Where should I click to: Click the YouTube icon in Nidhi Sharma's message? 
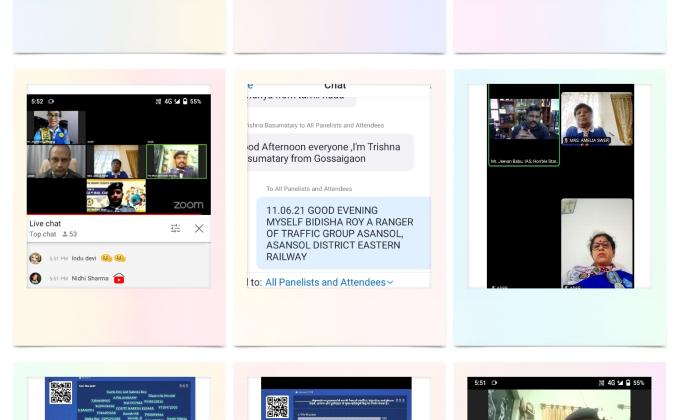[x=118, y=278]
